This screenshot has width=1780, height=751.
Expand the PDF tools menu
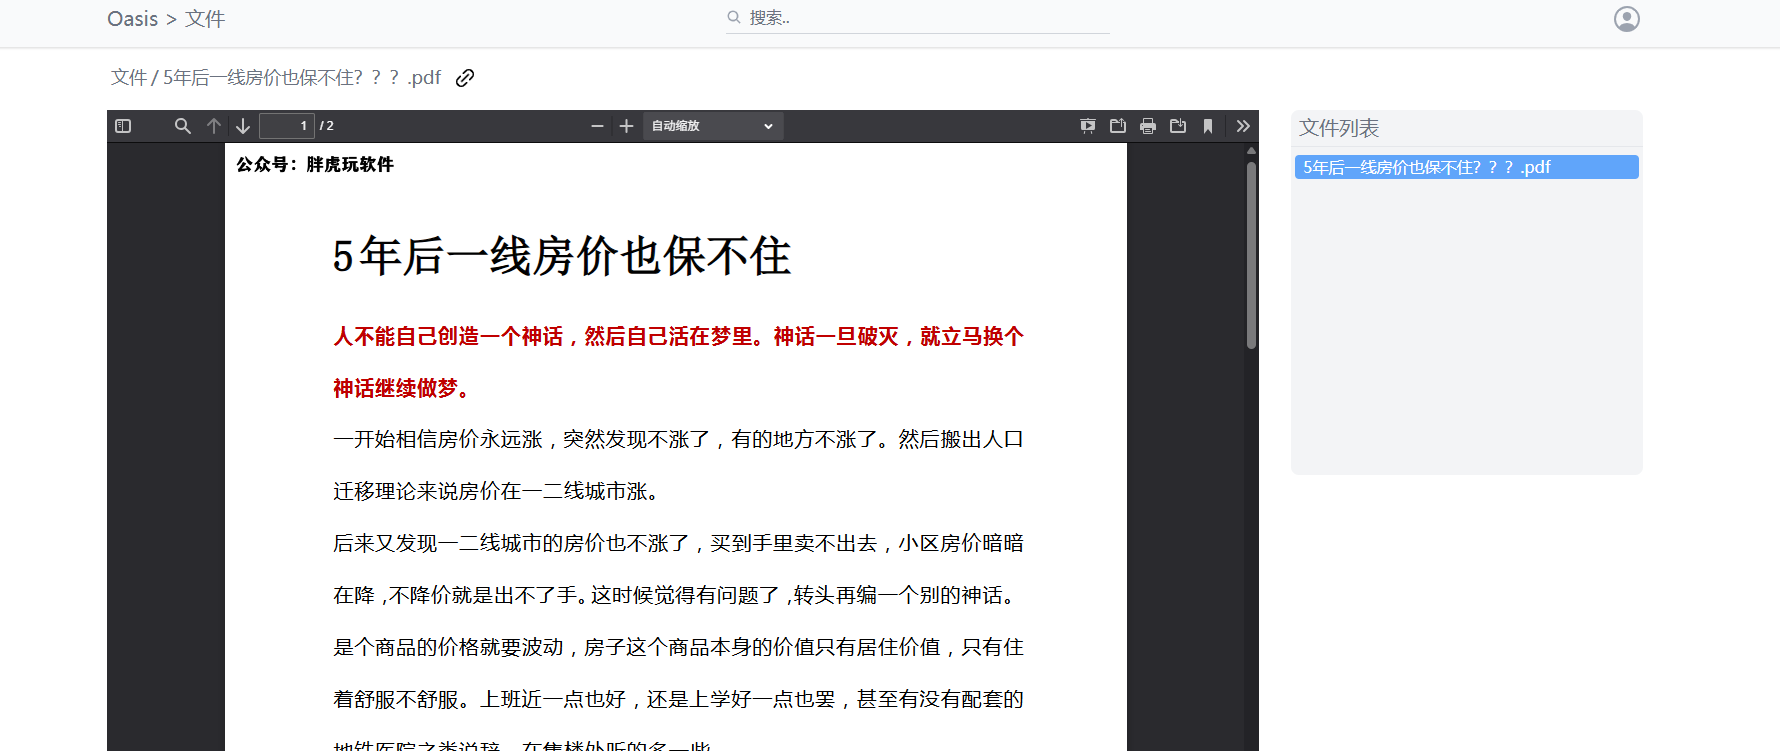pos(1243,126)
